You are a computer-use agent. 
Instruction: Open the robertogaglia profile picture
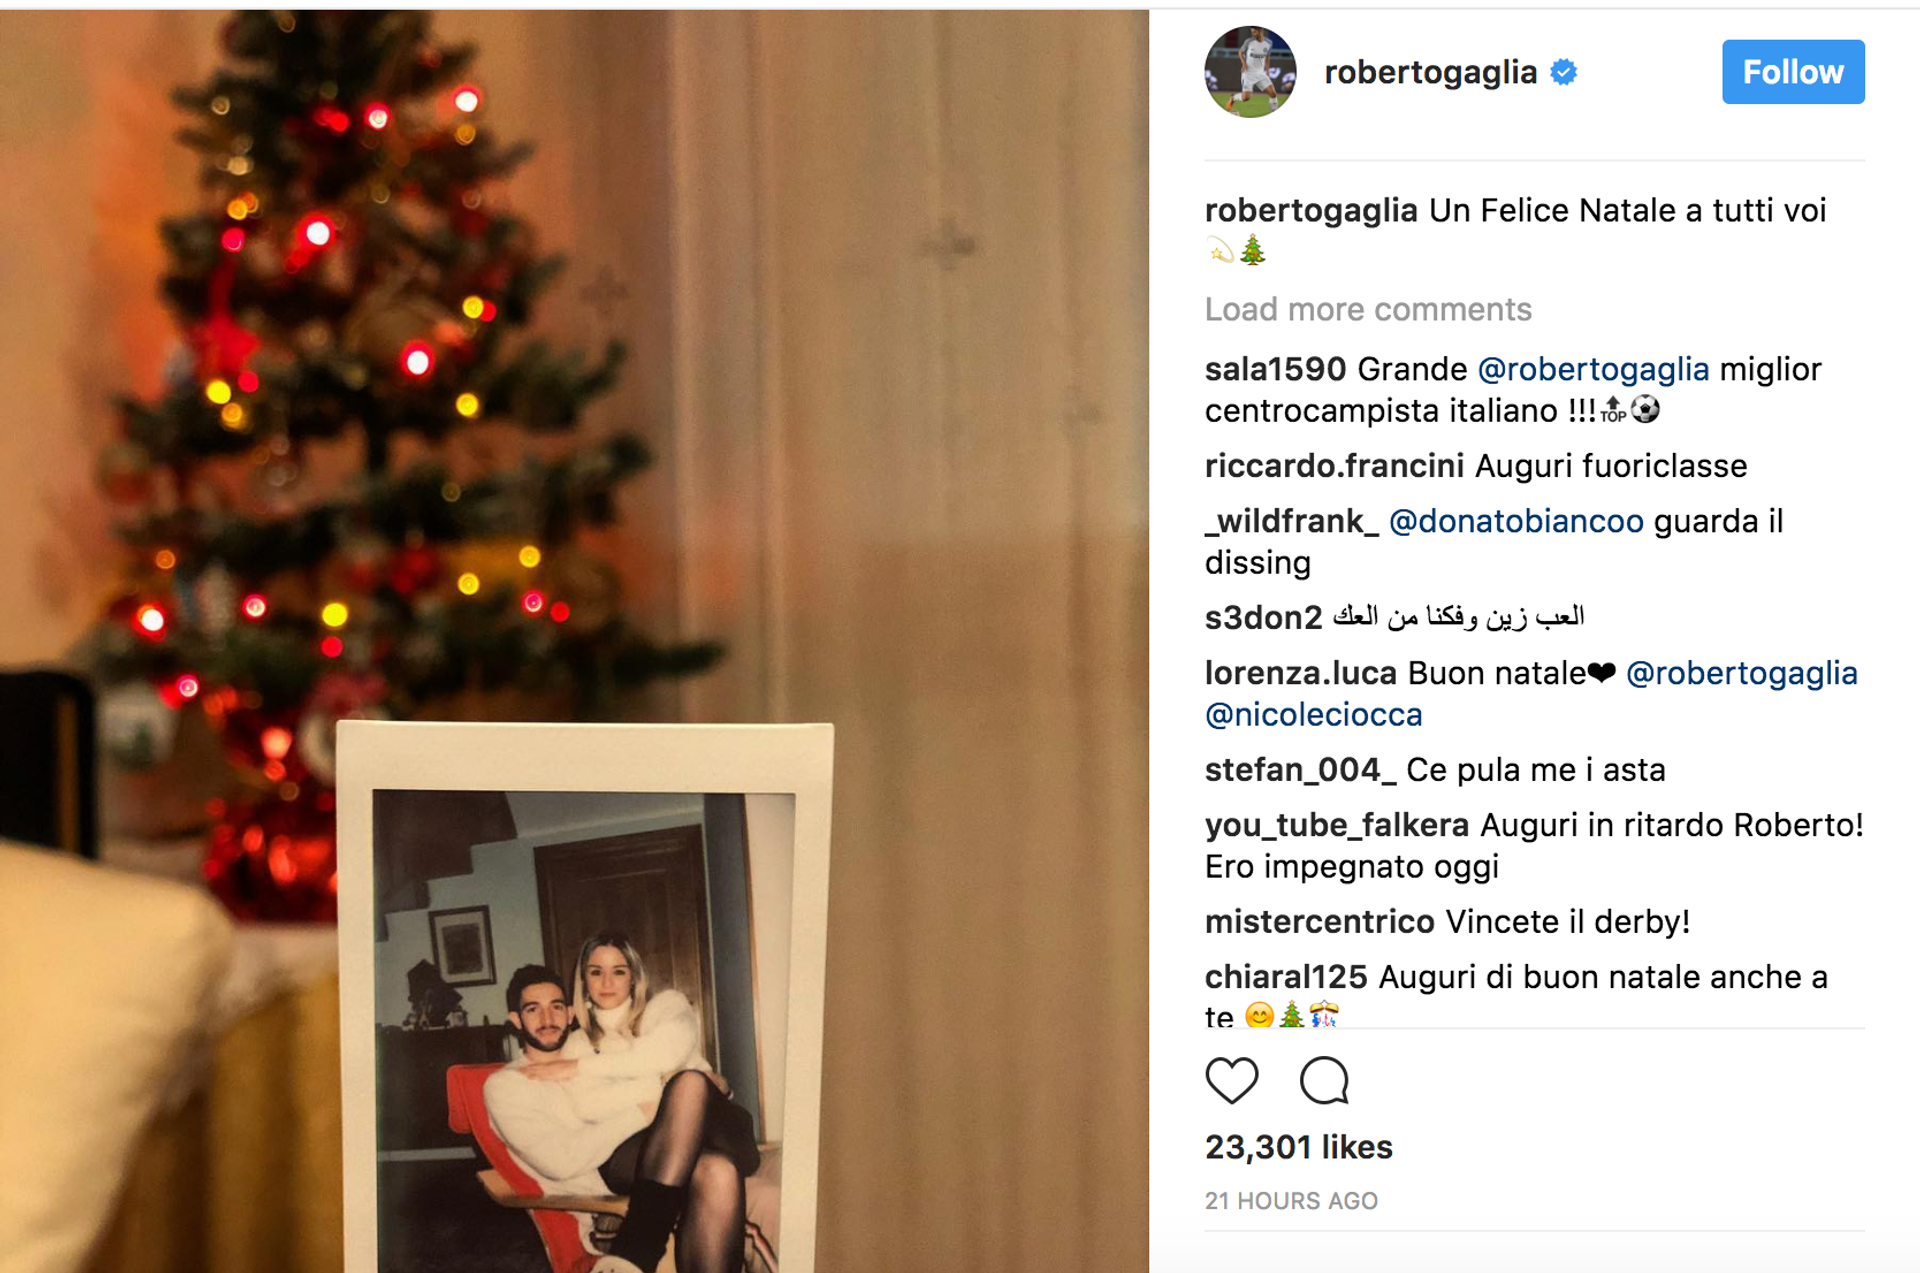coord(1250,72)
